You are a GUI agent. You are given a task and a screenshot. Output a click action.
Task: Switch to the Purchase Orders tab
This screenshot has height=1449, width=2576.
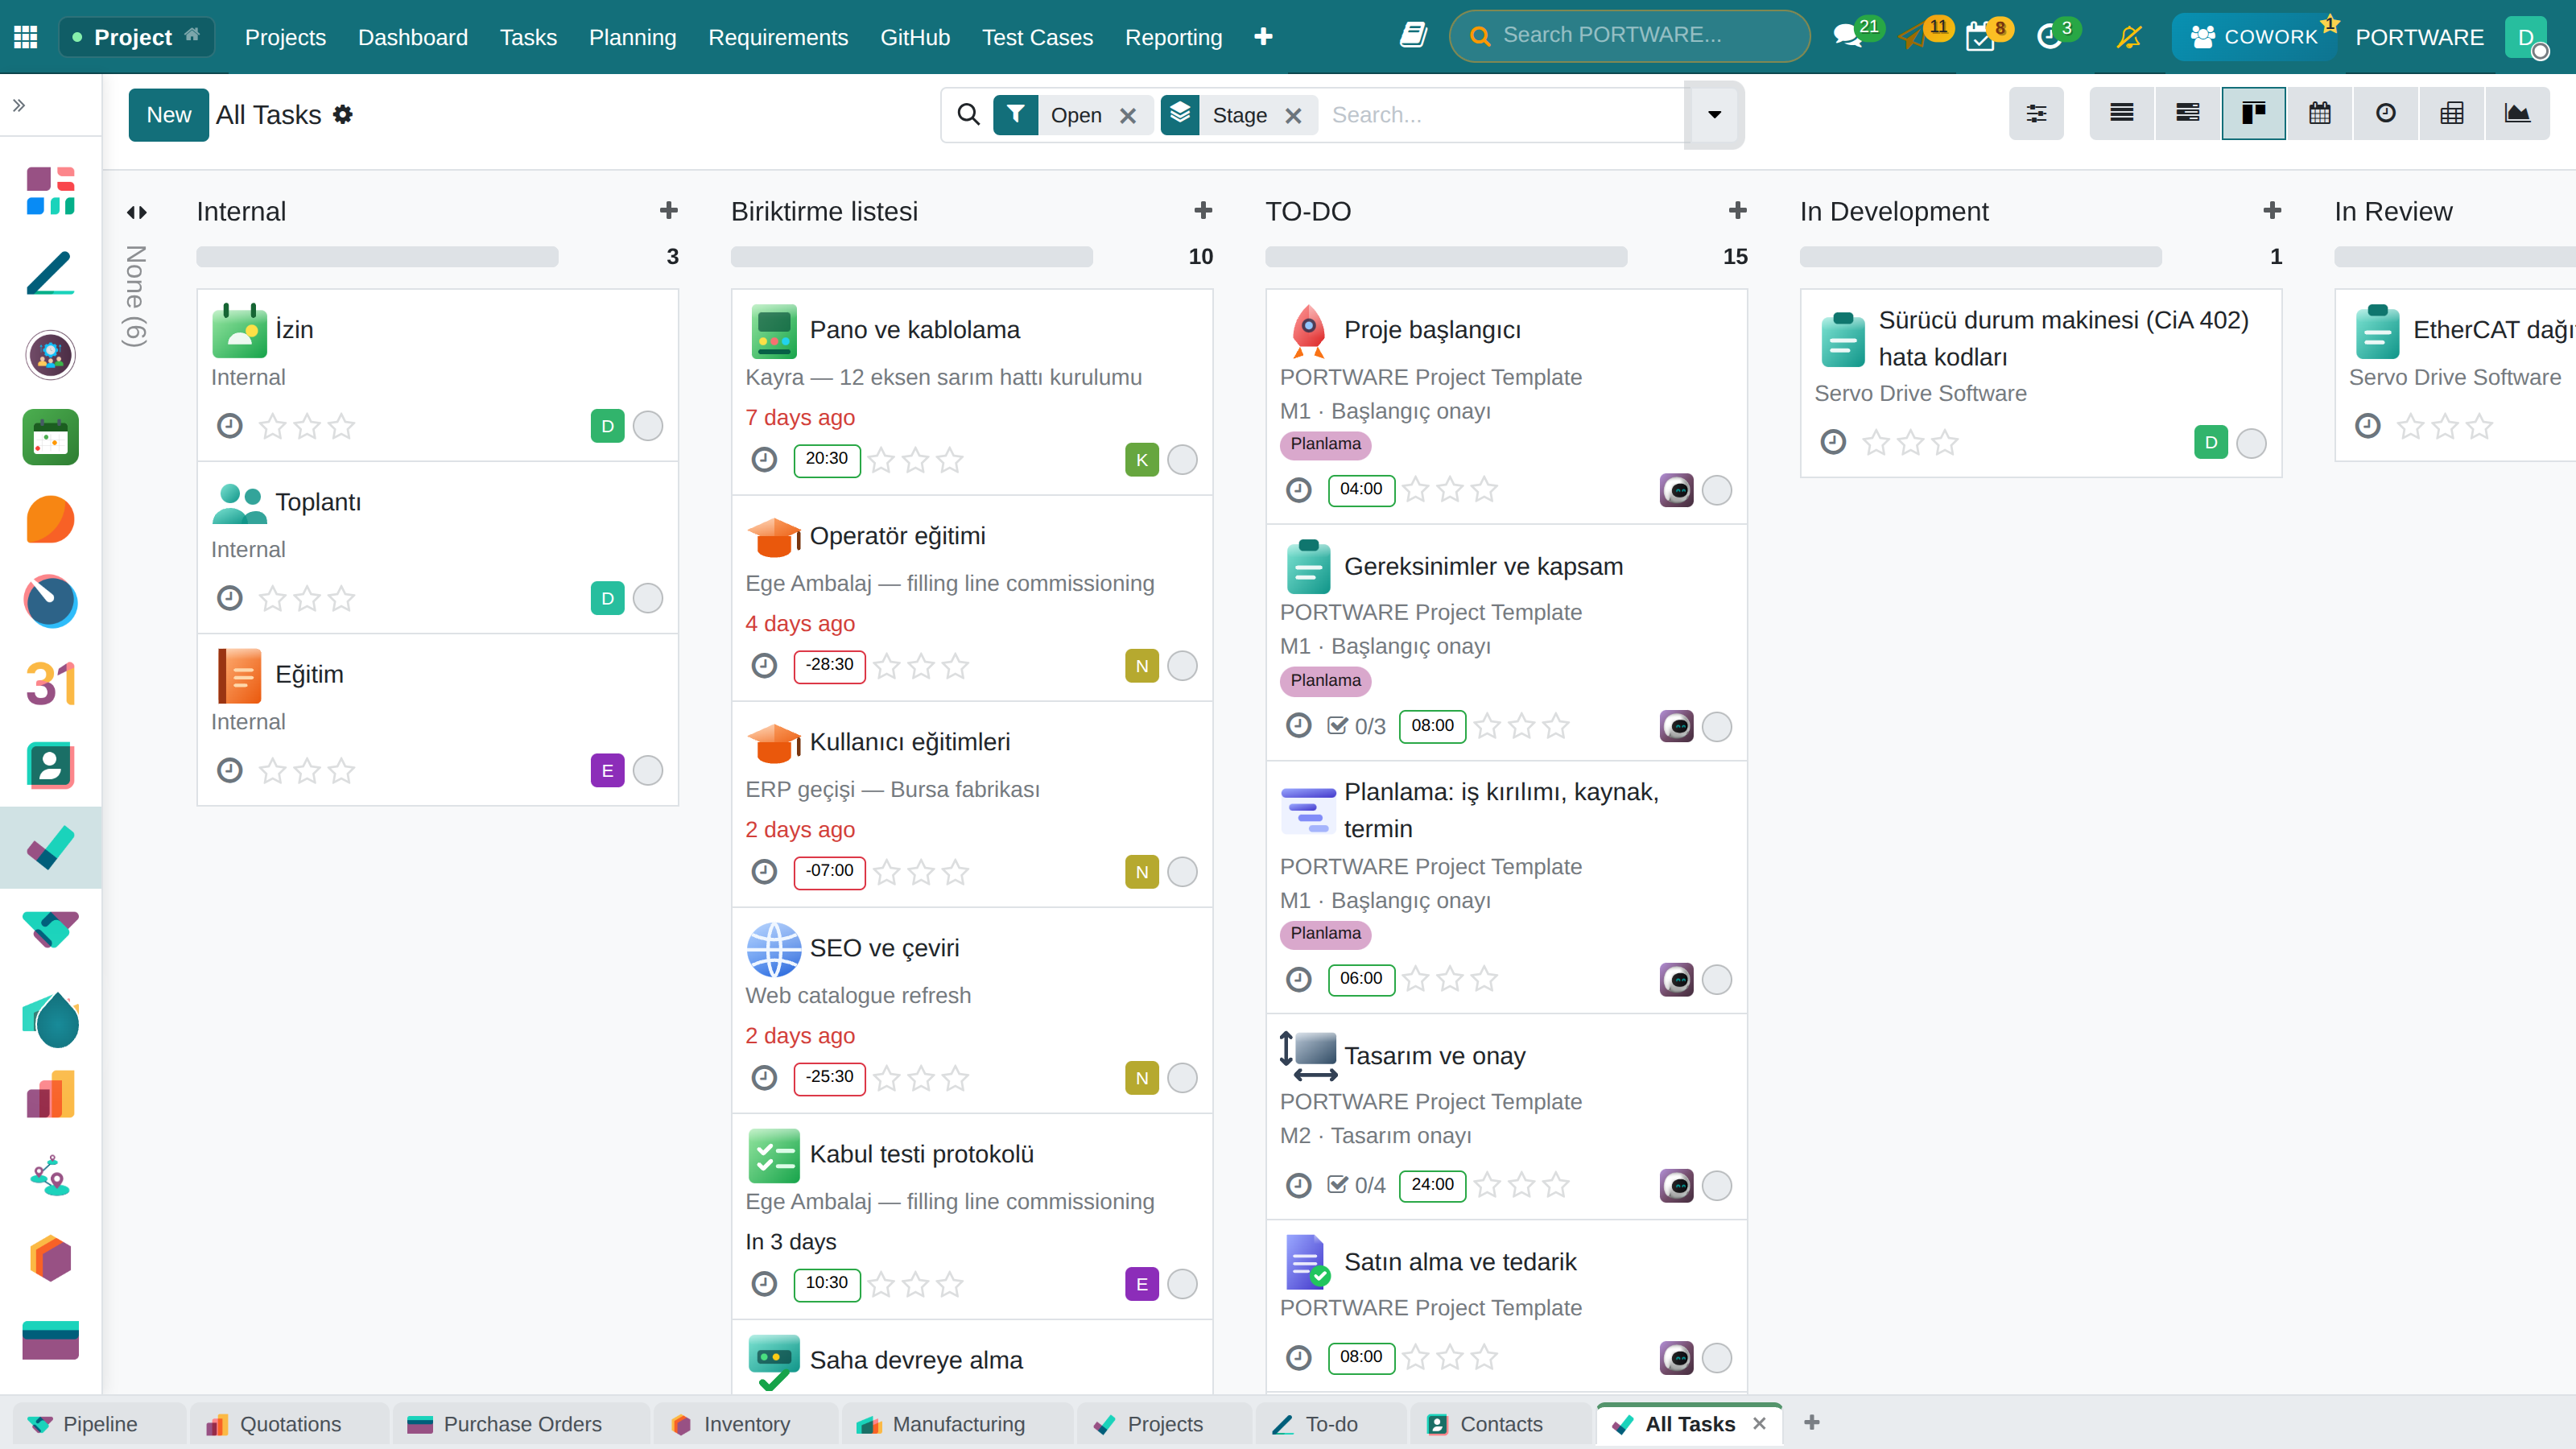pos(521,1424)
